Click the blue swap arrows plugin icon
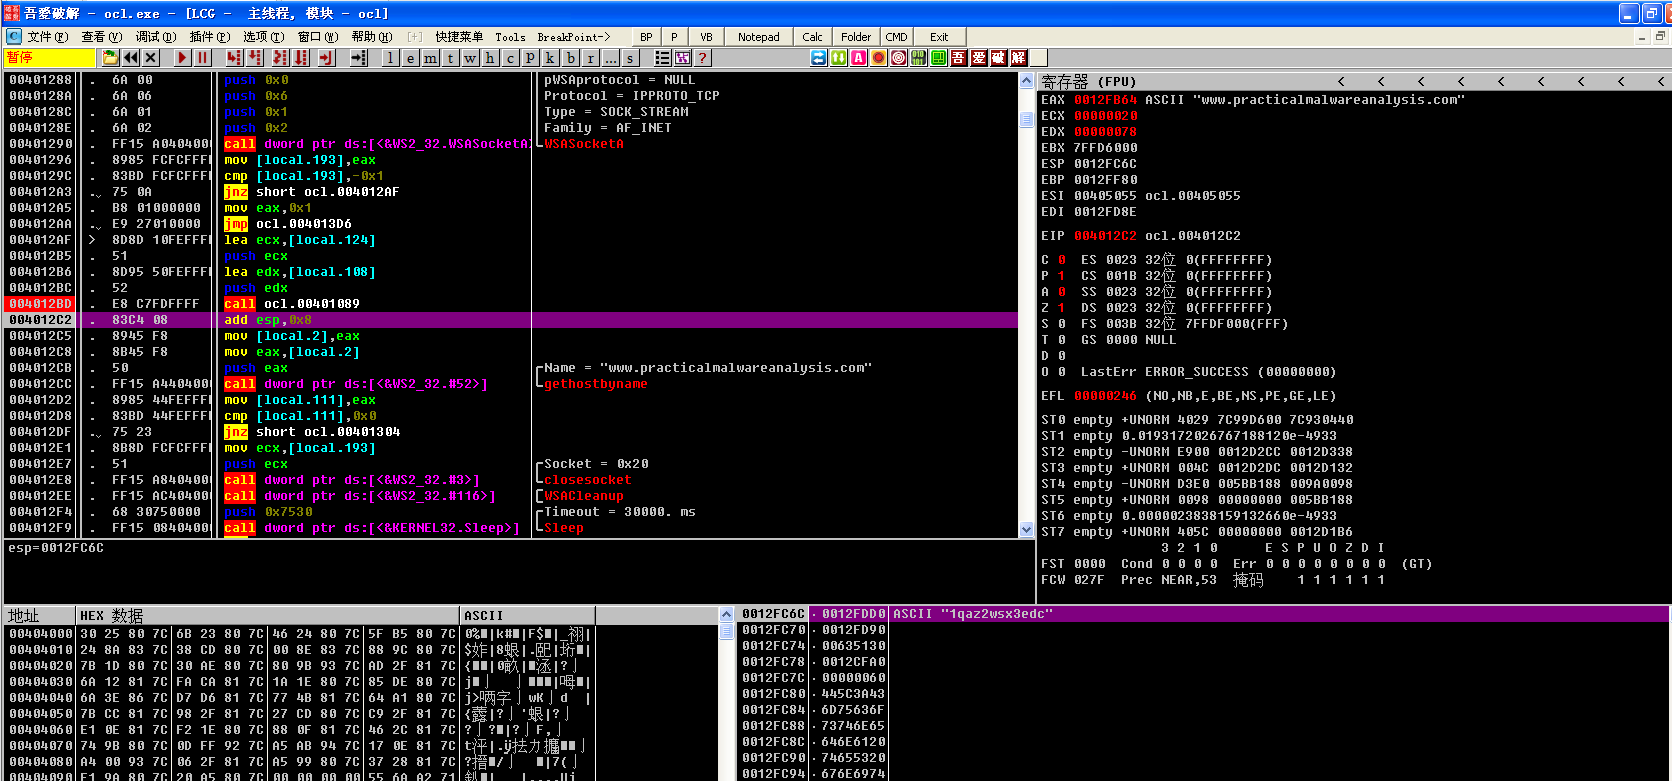This screenshot has height=781, width=1672. [819, 58]
